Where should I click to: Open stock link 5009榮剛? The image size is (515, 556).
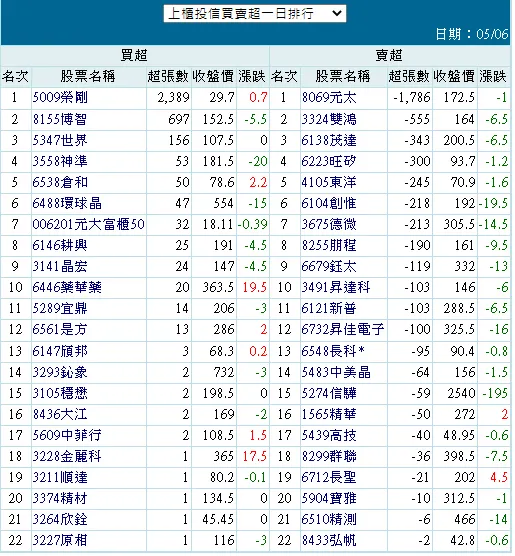pos(60,98)
